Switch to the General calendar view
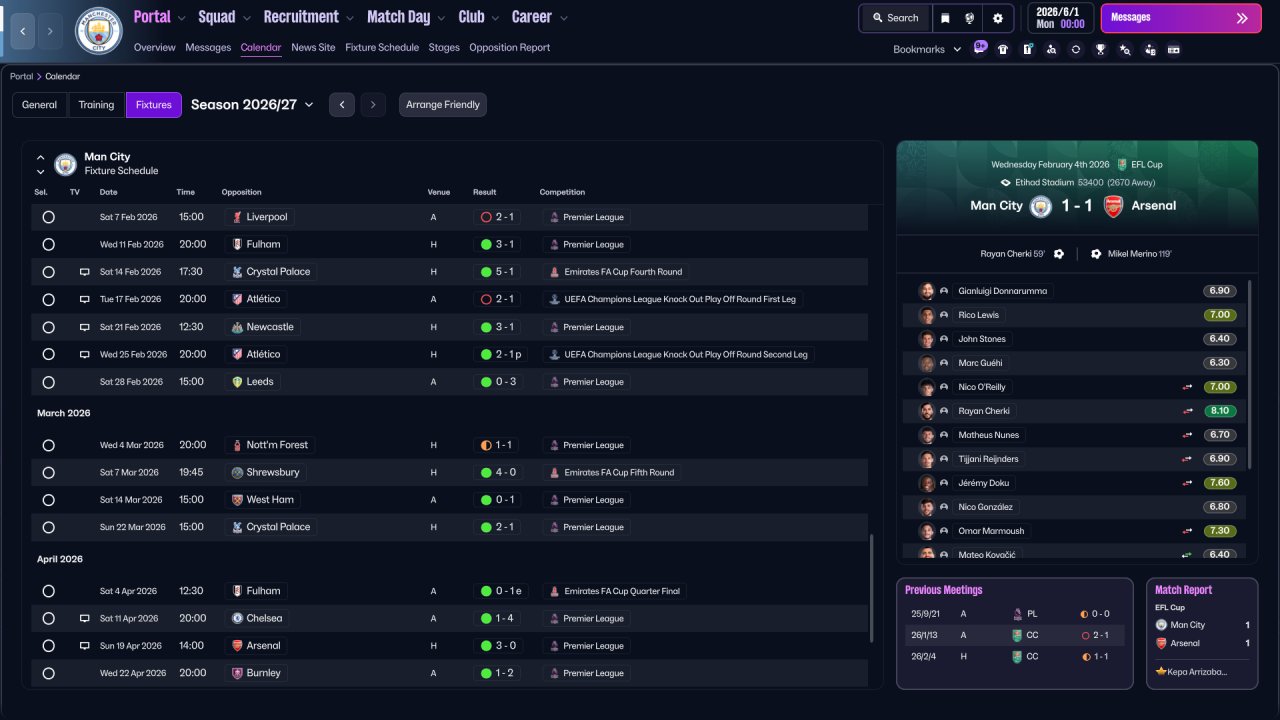Screen dimensions: 1280x720 (x=40, y=105)
